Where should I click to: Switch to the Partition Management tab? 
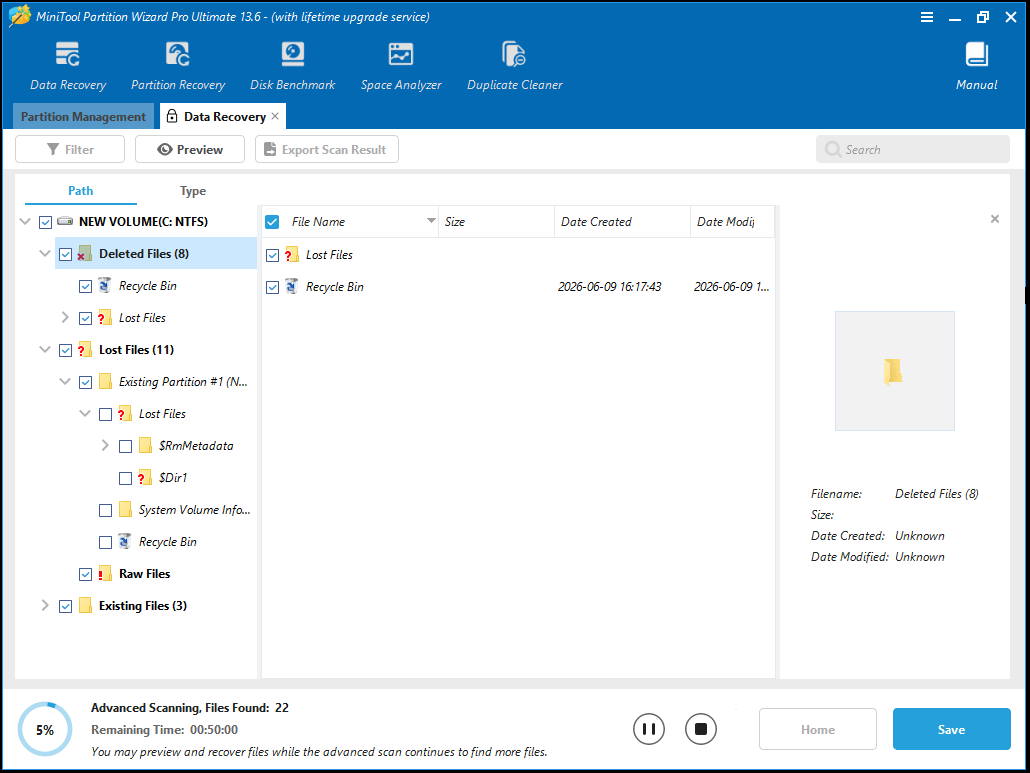pyautogui.click(x=83, y=116)
